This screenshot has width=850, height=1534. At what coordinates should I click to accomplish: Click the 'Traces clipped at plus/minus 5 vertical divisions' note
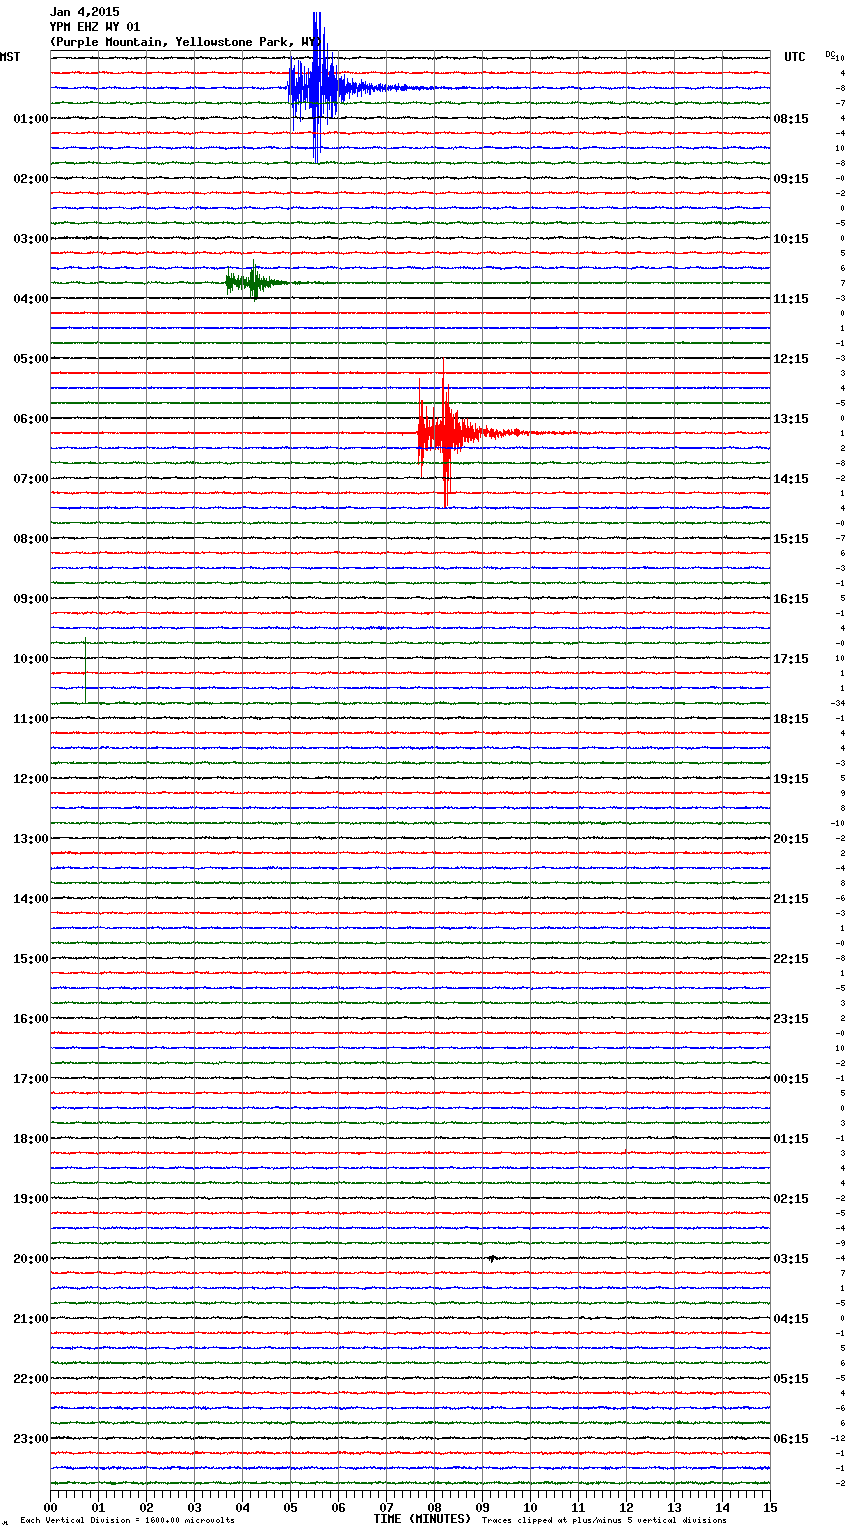point(604,1520)
